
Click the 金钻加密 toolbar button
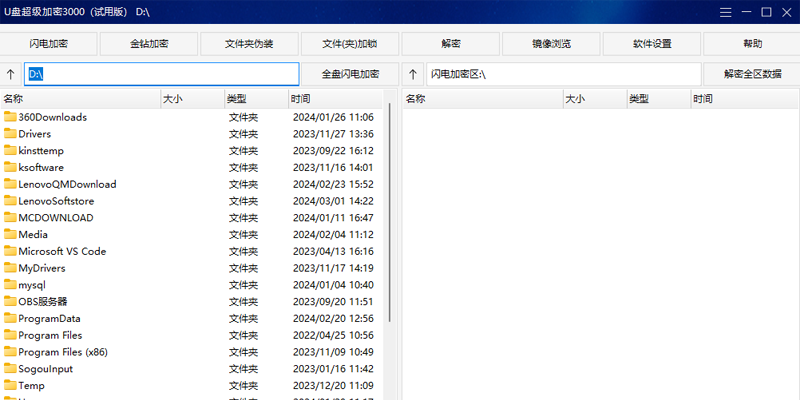(149, 44)
